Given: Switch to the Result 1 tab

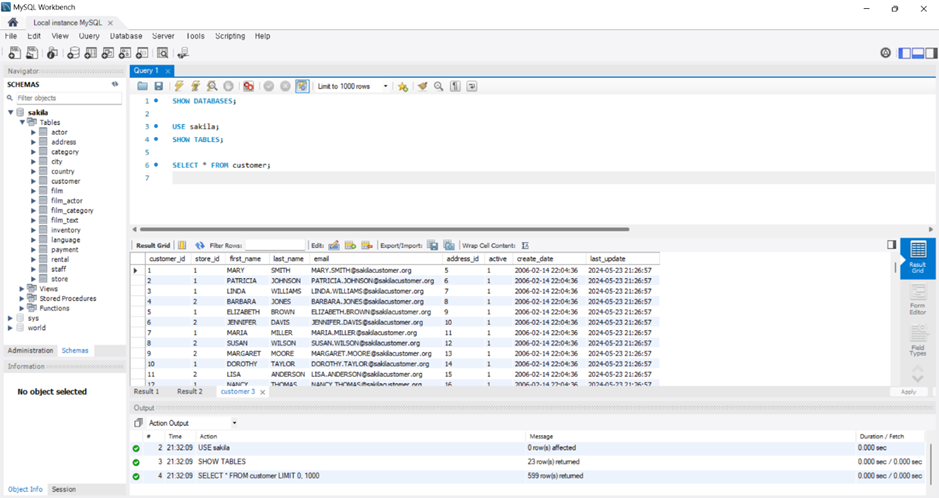Looking at the screenshot, I should (x=146, y=391).
